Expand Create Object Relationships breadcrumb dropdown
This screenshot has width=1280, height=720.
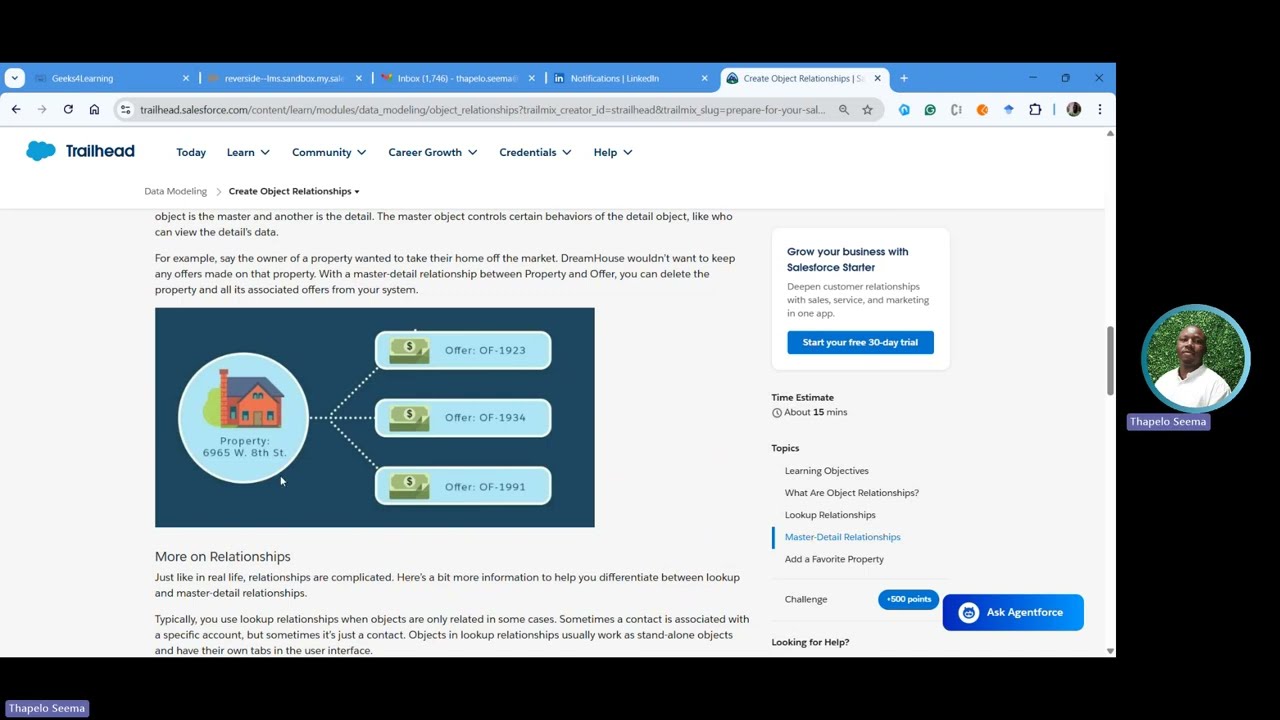point(294,191)
